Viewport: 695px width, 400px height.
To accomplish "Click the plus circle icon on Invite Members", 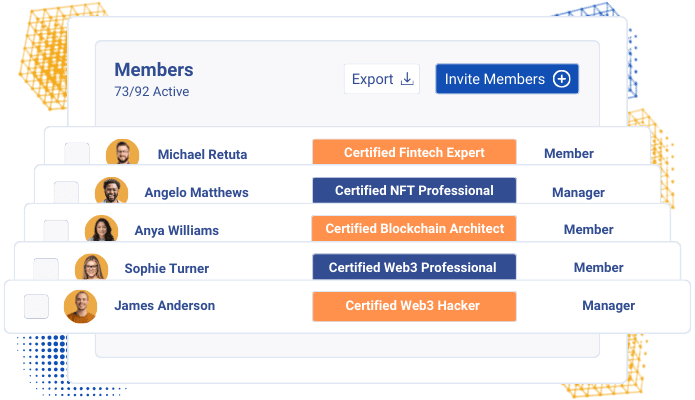I will (x=561, y=79).
